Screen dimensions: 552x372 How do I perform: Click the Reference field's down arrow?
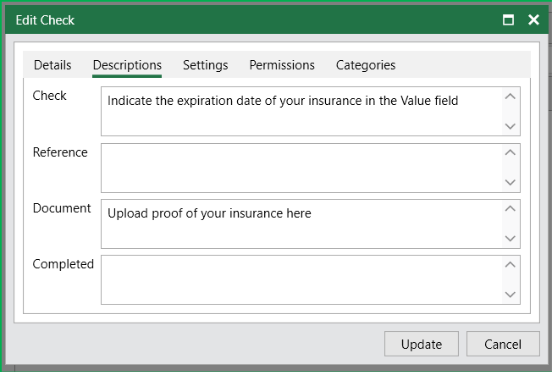(x=510, y=182)
